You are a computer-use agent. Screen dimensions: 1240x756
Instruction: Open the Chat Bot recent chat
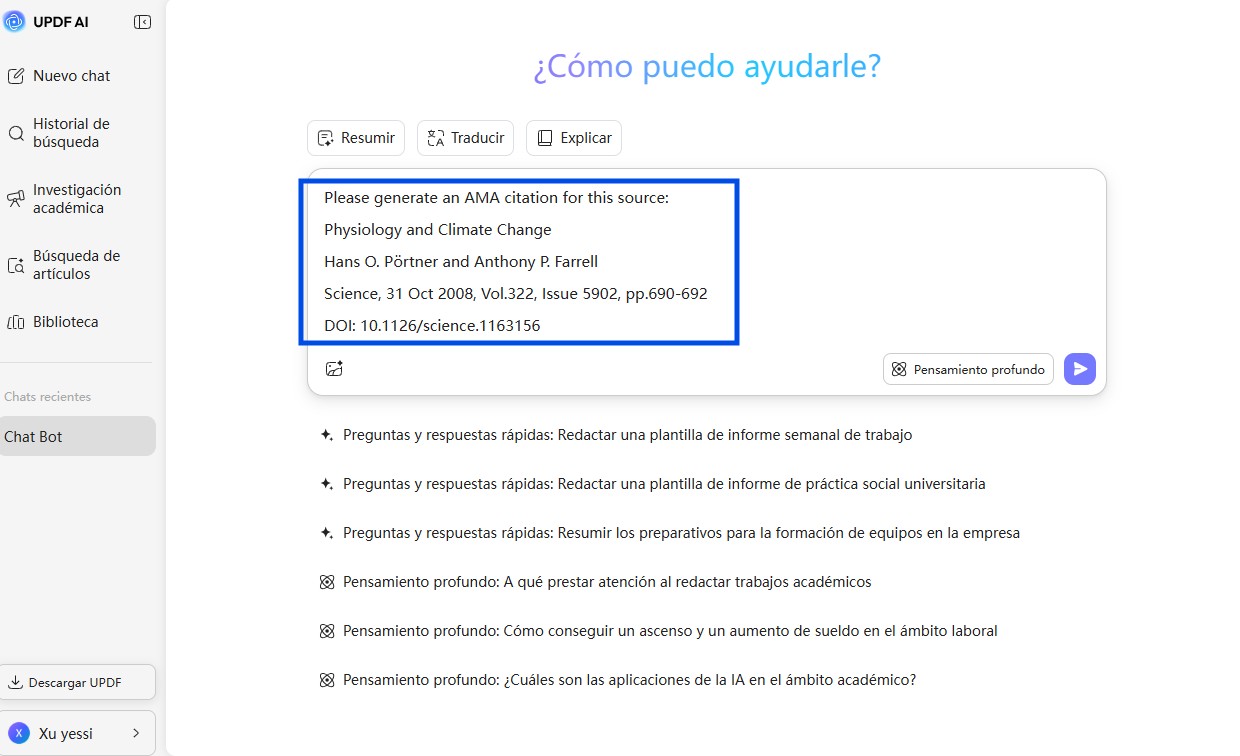78,436
